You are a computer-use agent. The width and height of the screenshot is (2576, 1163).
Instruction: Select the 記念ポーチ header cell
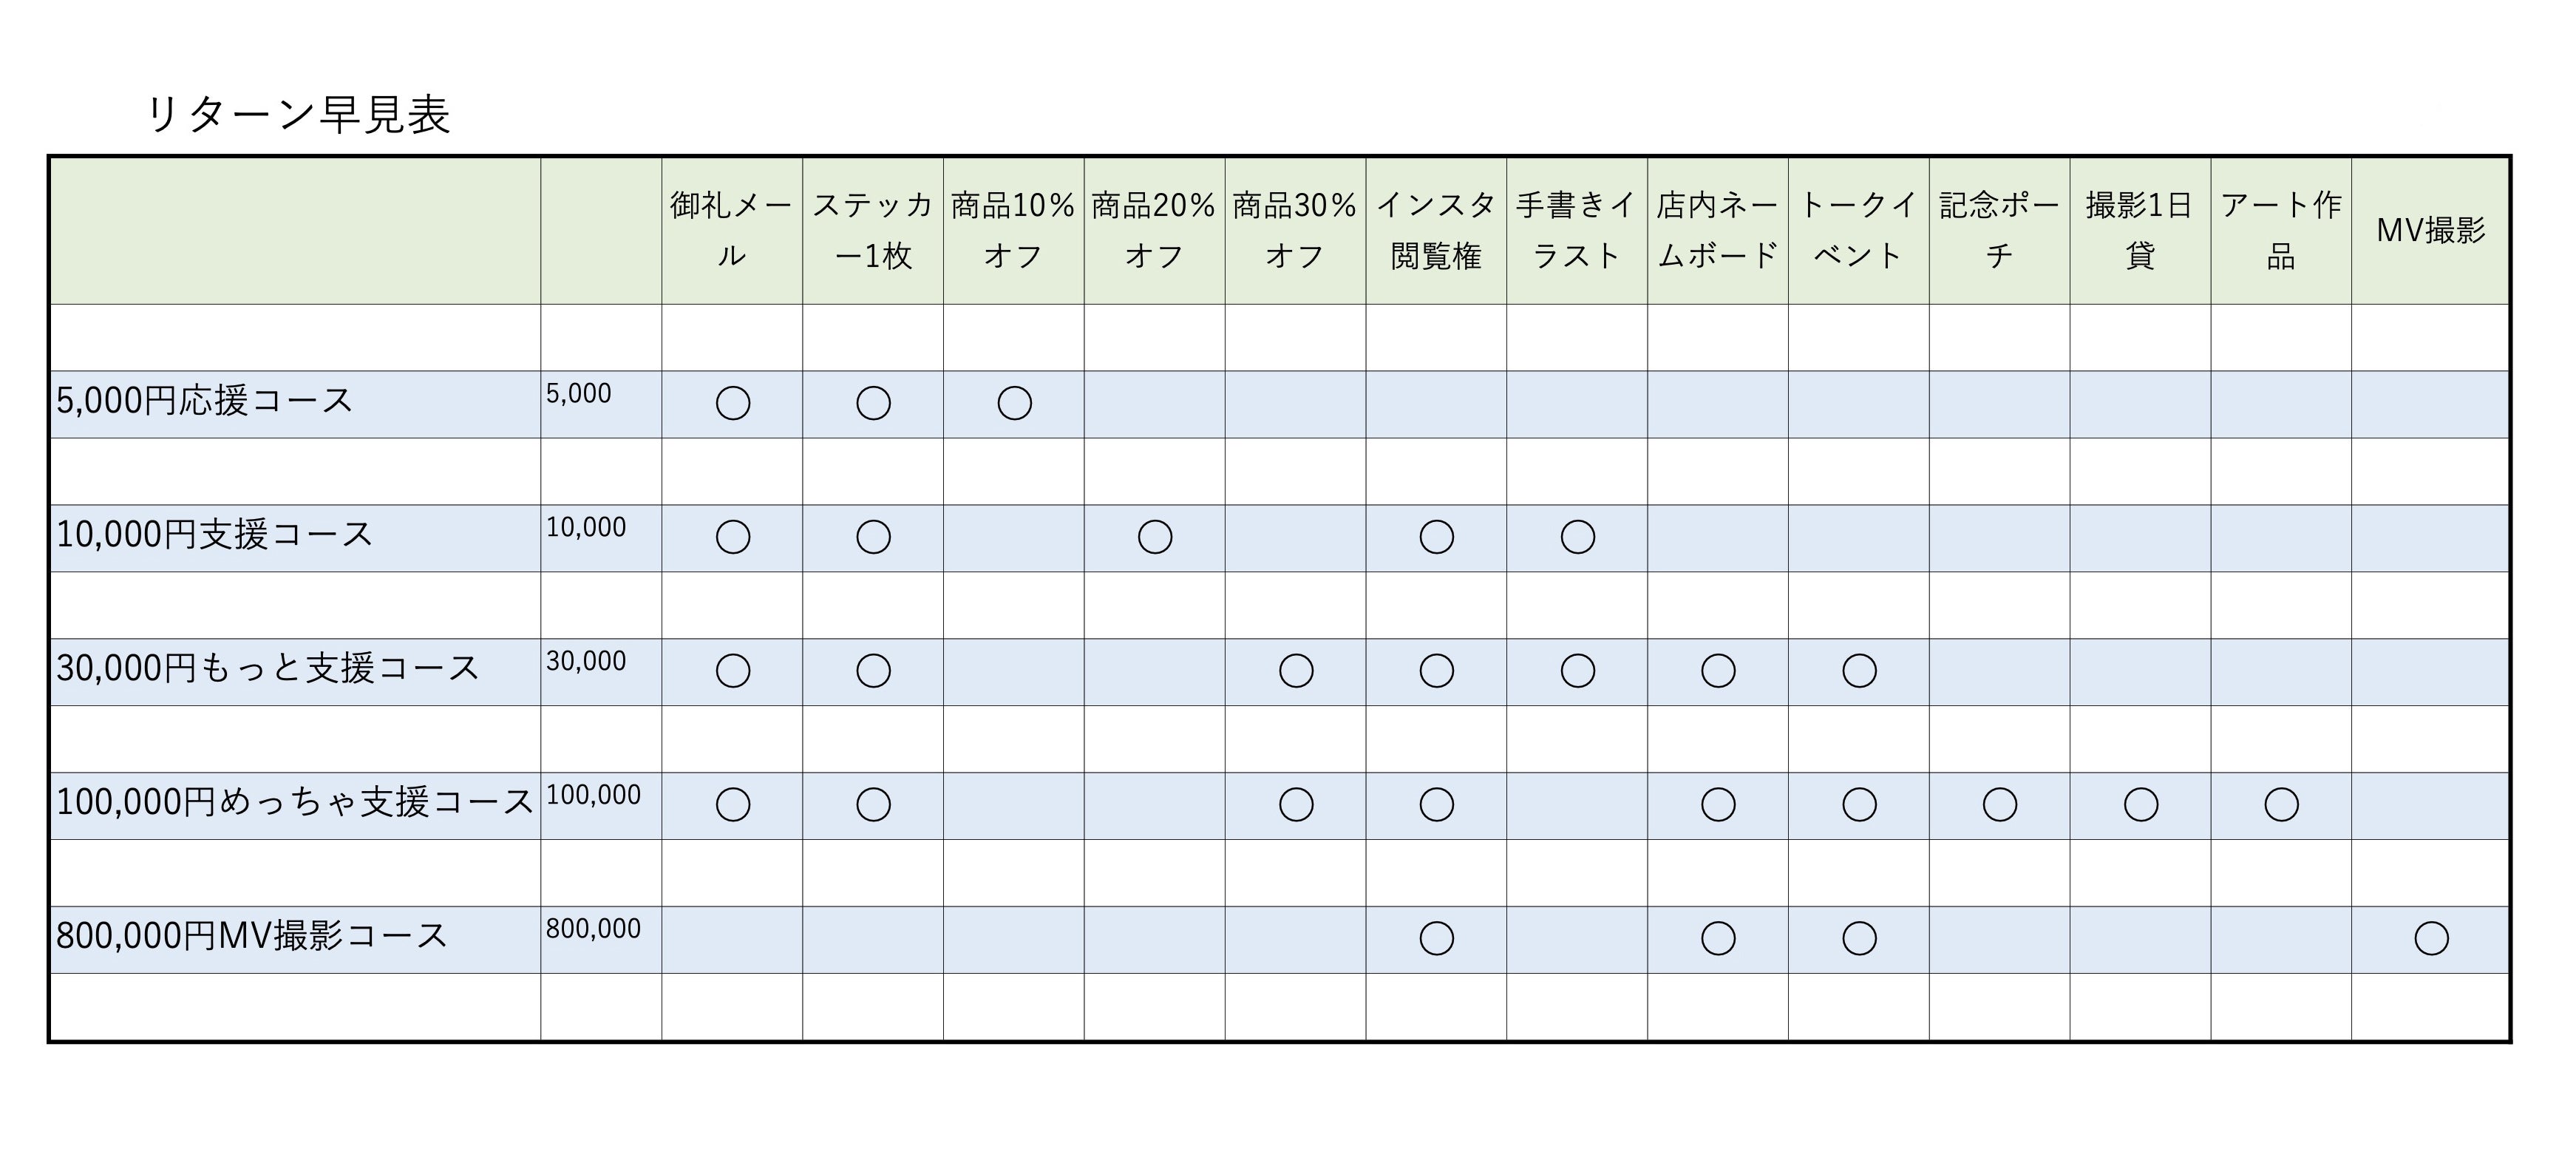[1999, 230]
